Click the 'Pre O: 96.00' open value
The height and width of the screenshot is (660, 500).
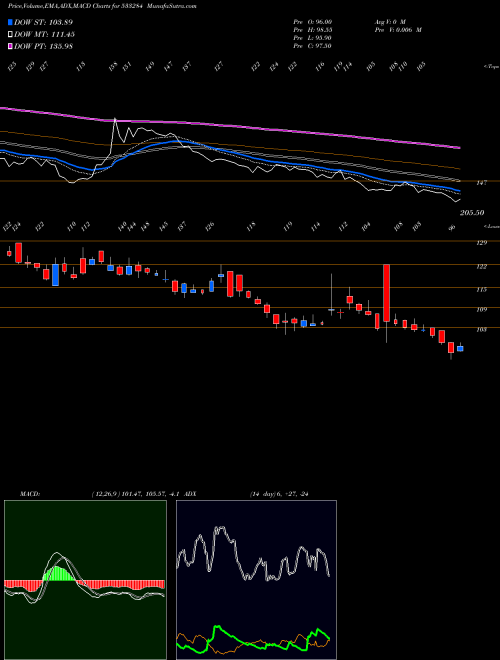point(312,22)
